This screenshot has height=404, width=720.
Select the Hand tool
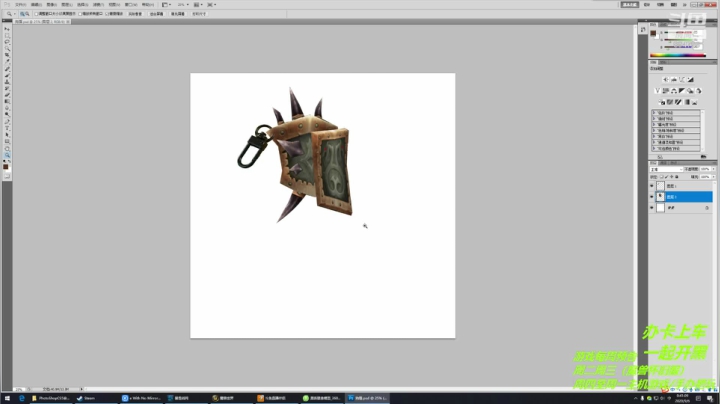pyautogui.click(x=7, y=149)
